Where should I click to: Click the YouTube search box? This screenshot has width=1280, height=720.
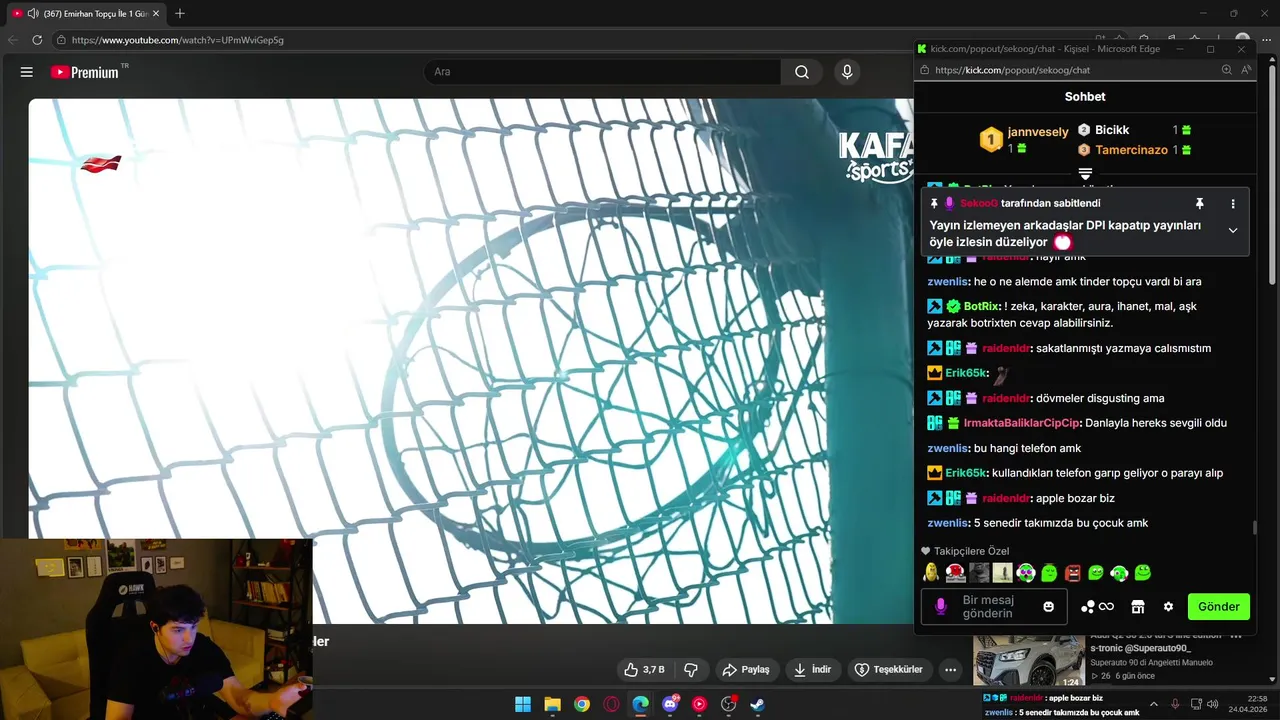pos(602,72)
